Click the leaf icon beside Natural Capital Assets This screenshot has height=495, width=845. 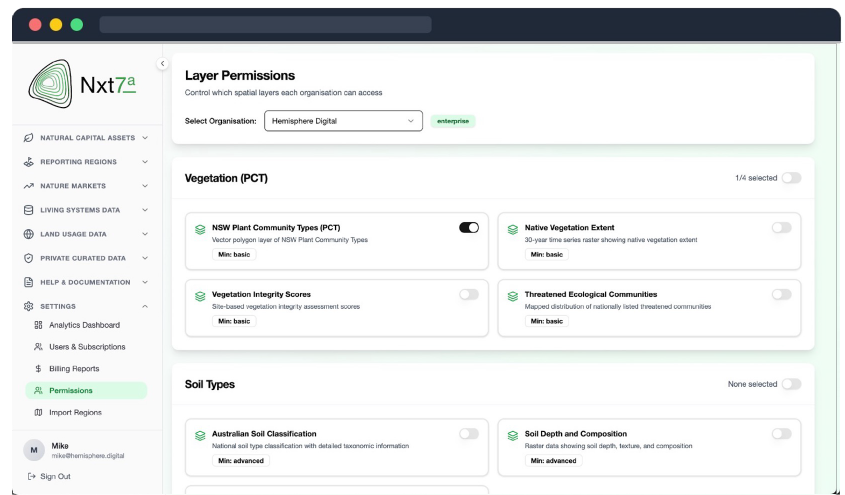coord(29,138)
